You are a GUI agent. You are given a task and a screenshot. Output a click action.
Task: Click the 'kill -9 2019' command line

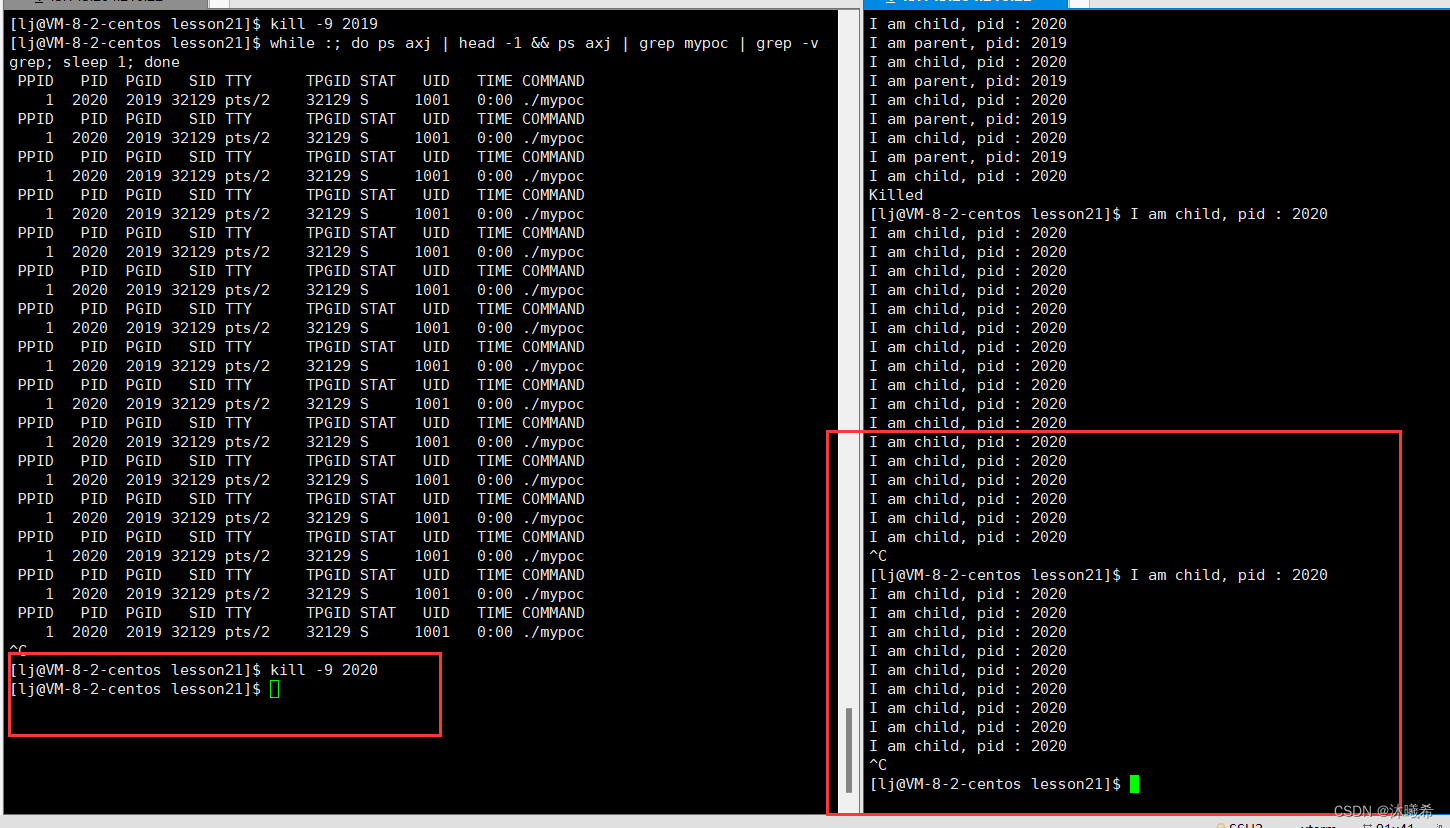(194, 23)
